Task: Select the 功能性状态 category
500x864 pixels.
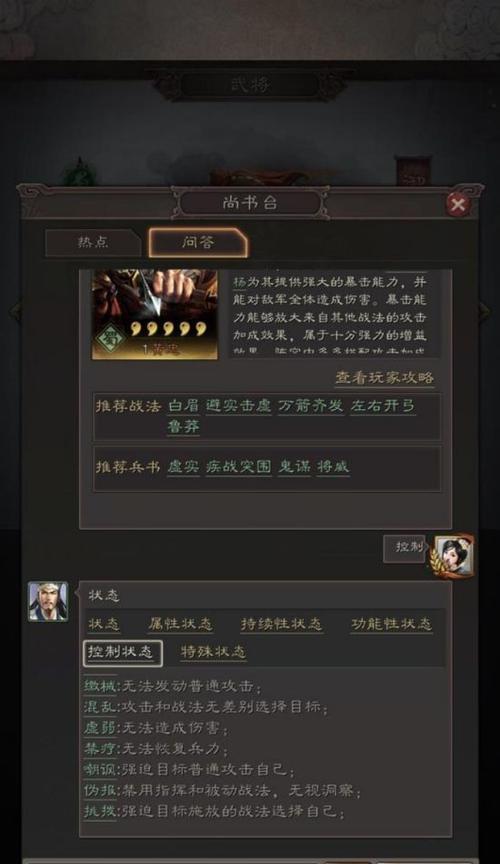Action: (x=391, y=624)
